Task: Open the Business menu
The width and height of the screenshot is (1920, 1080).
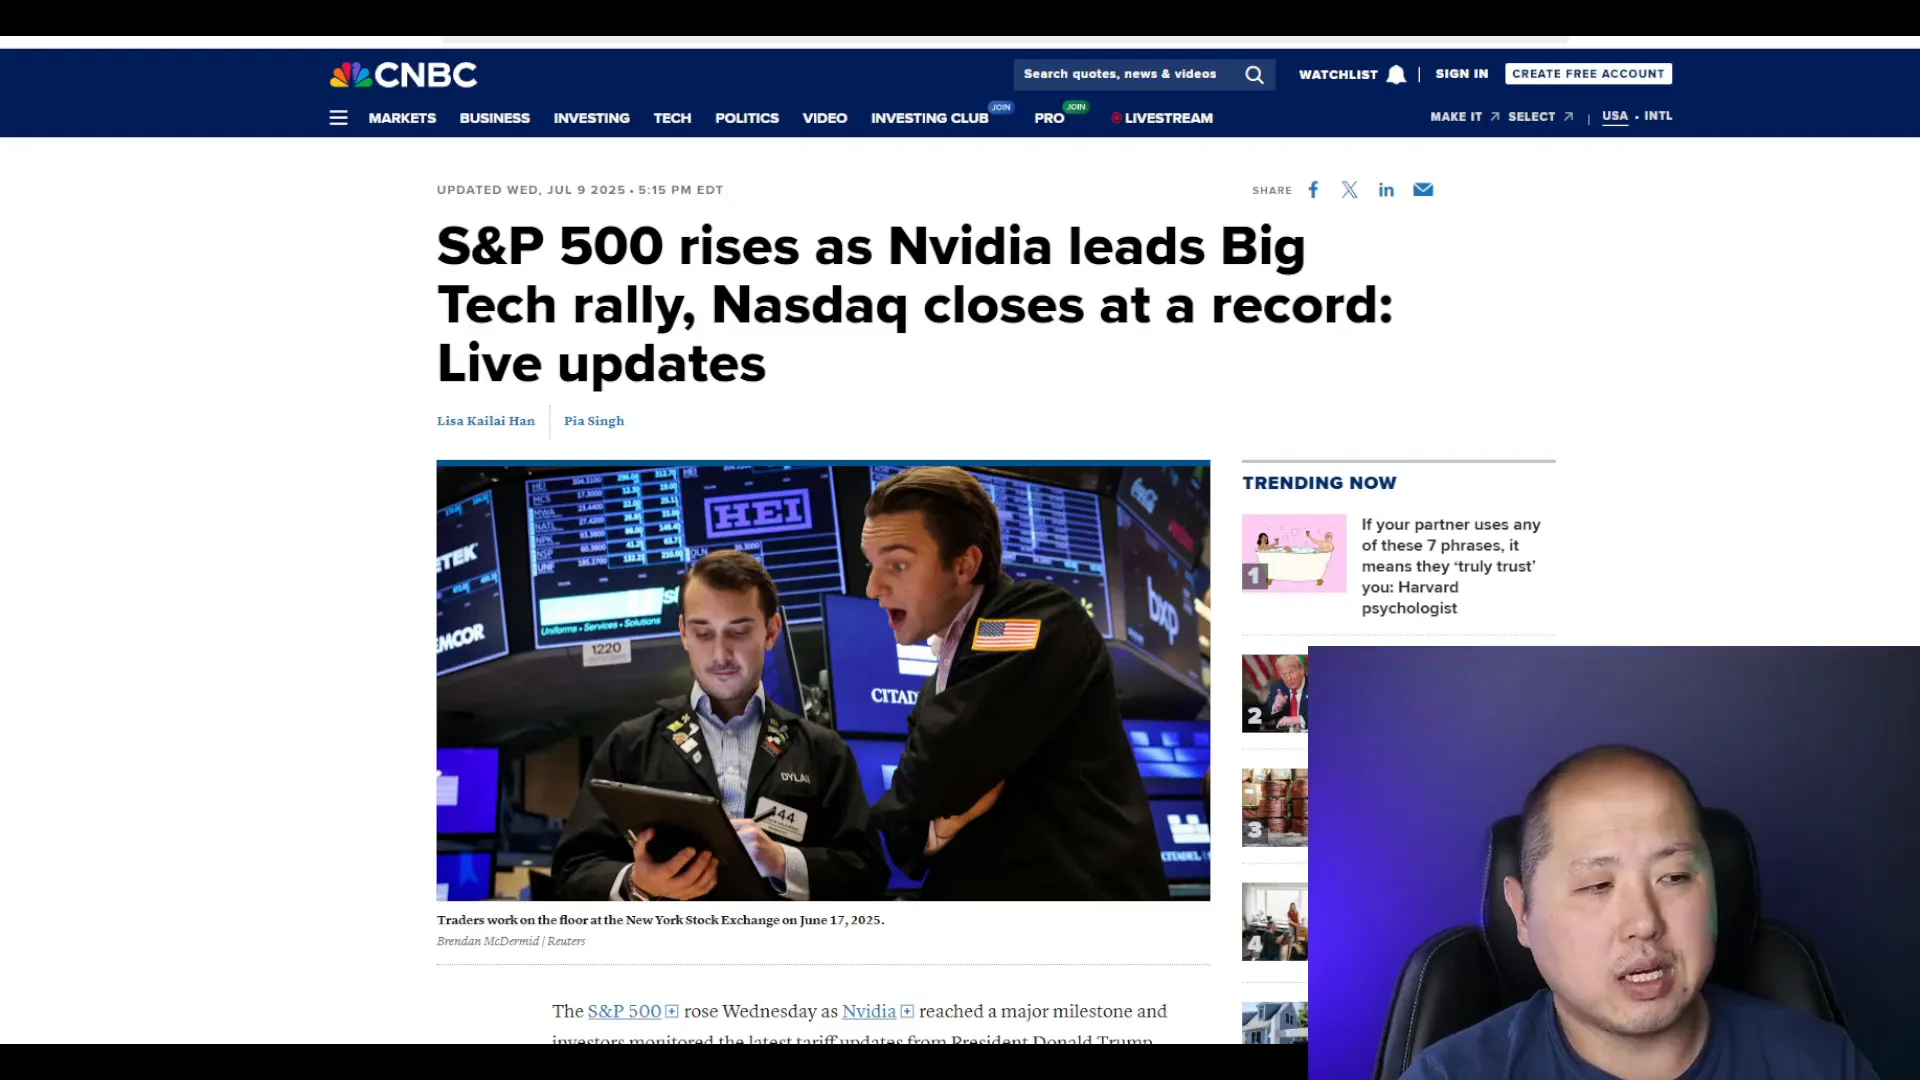Action: tap(495, 118)
